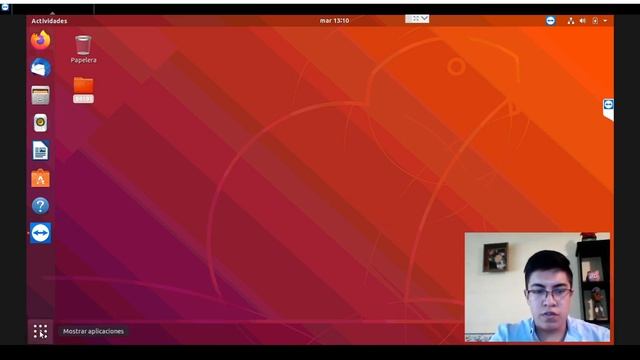Open the Files manager dock icon
Screen dimensions: 640x360
click(x=40, y=95)
